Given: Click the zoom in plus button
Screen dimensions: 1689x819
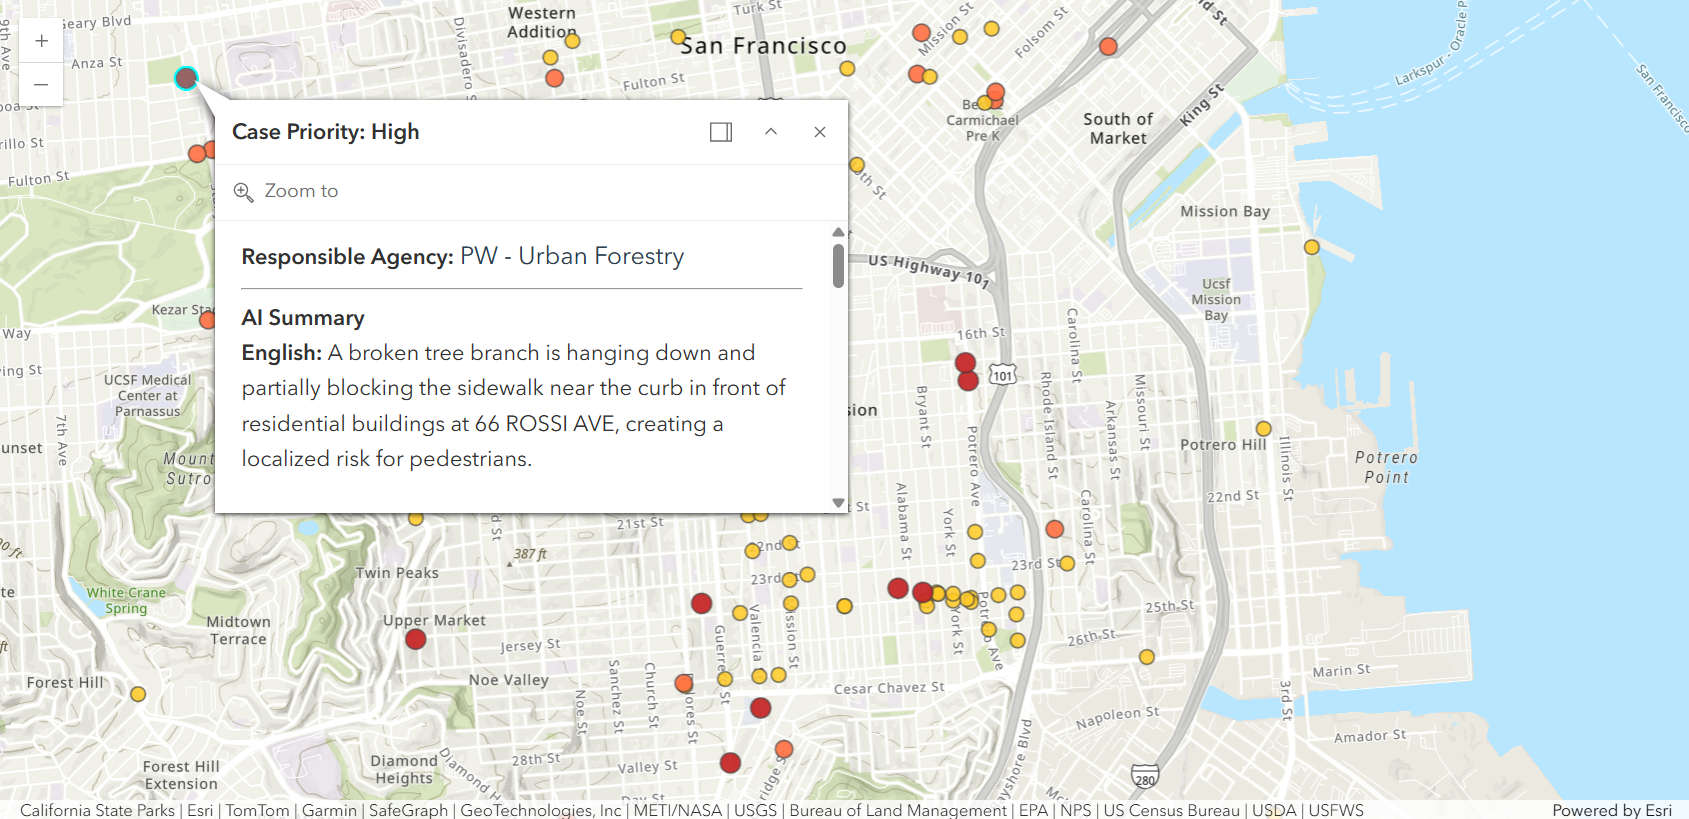Looking at the screenshot, I should coord(41,41).
